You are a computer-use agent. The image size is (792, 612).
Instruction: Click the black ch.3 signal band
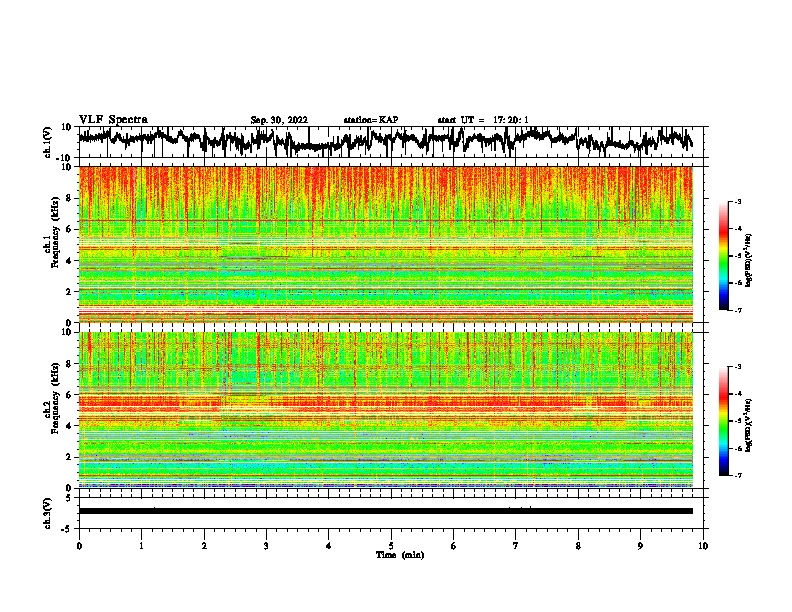point(385,511)
